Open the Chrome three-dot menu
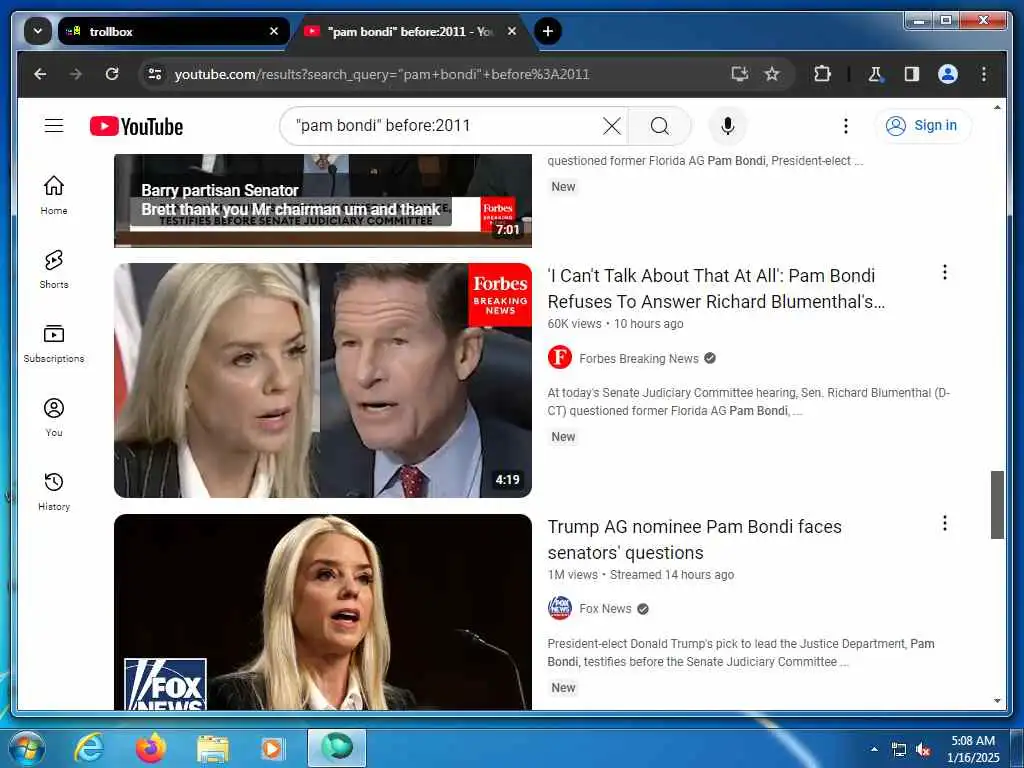Viewport: 1024px width, 768px height. pyautogui.click(x=984, y=74)
